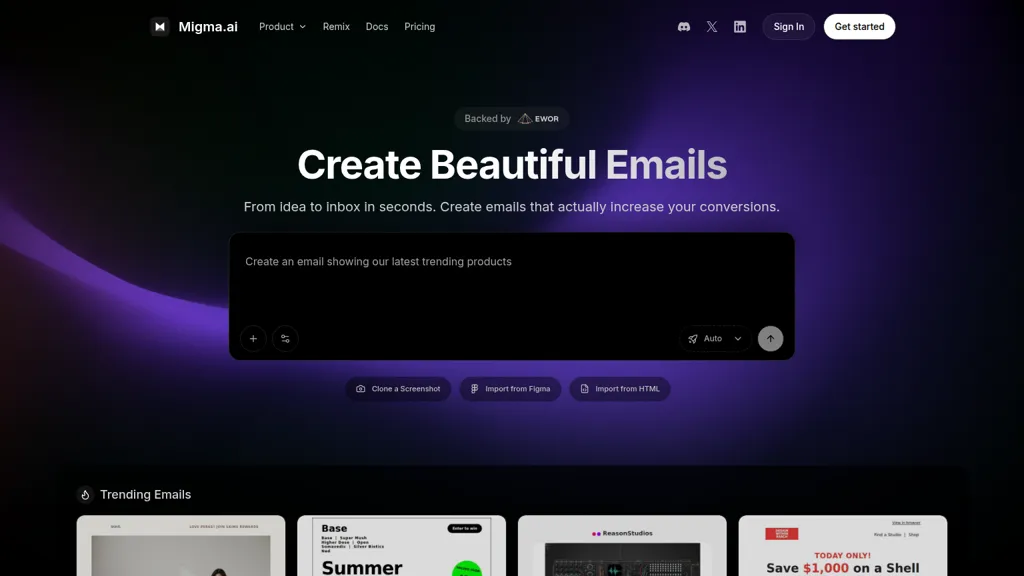The image size is (1024, 576).
Task: Open prompt settings sliders icon
Action: [285, 339]
